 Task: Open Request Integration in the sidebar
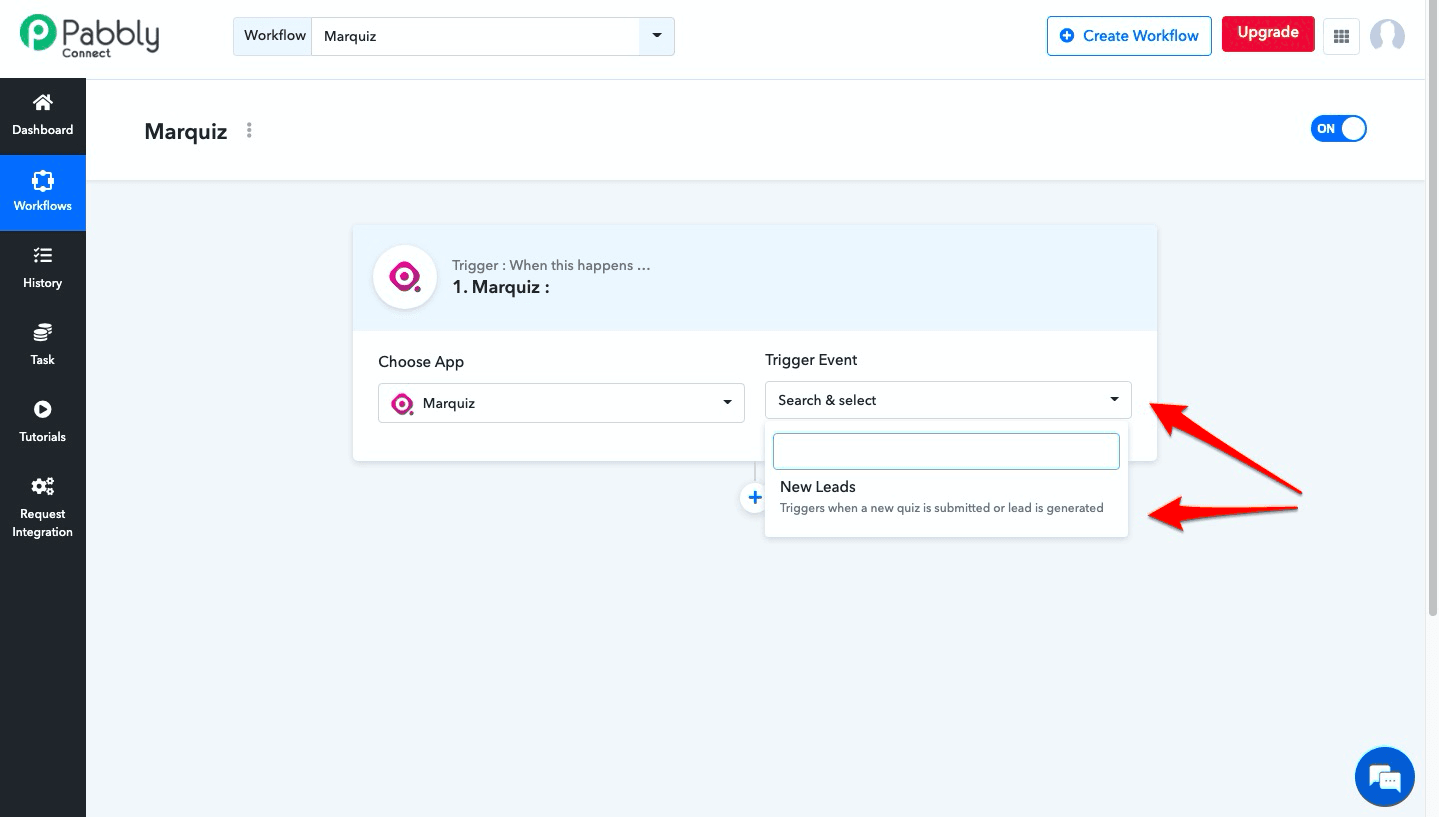click(x=43, y=507)
